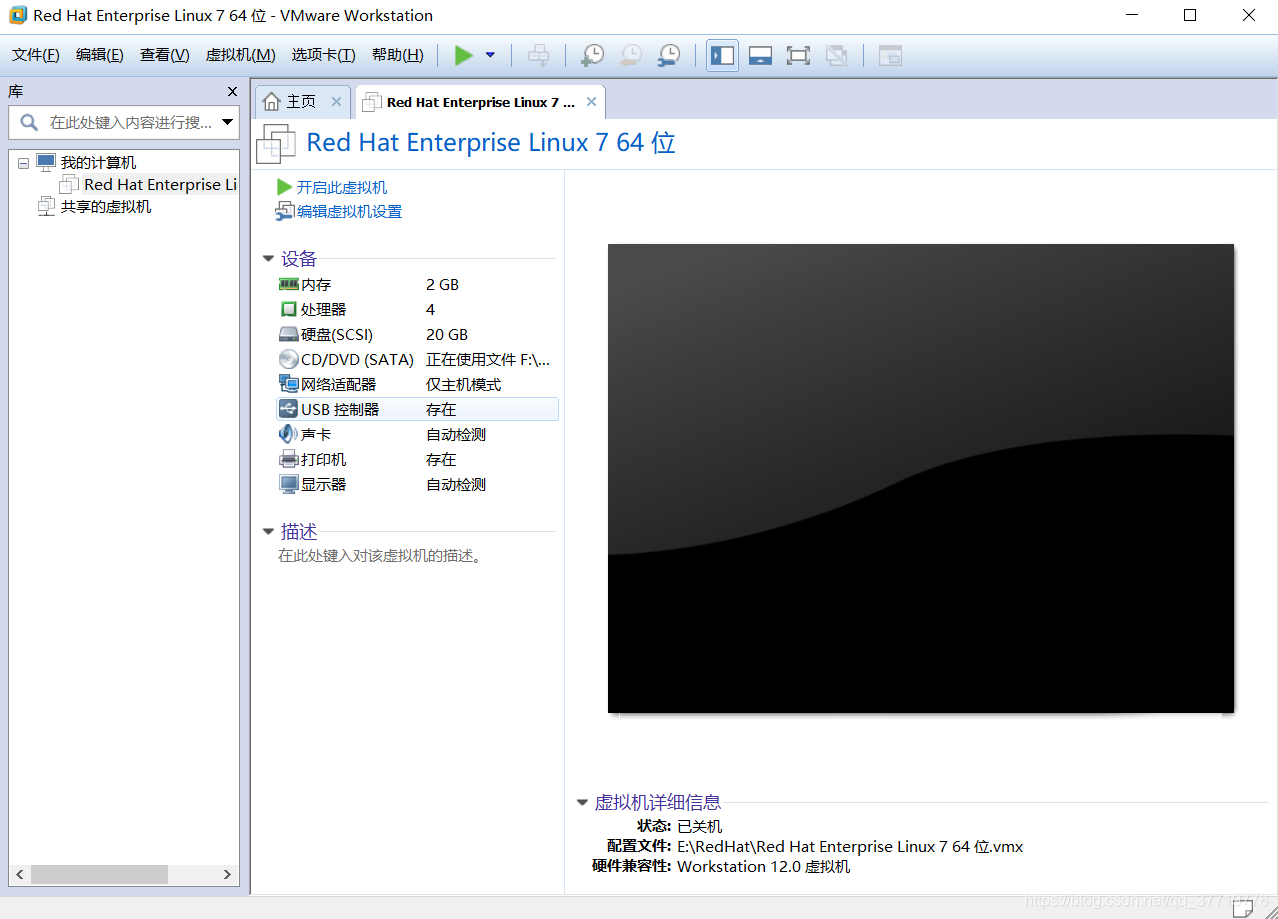The width and height of the screenshot is (1278, 919).
Task: Take a snapshot of the virtual machine
Action: [592, 55]
